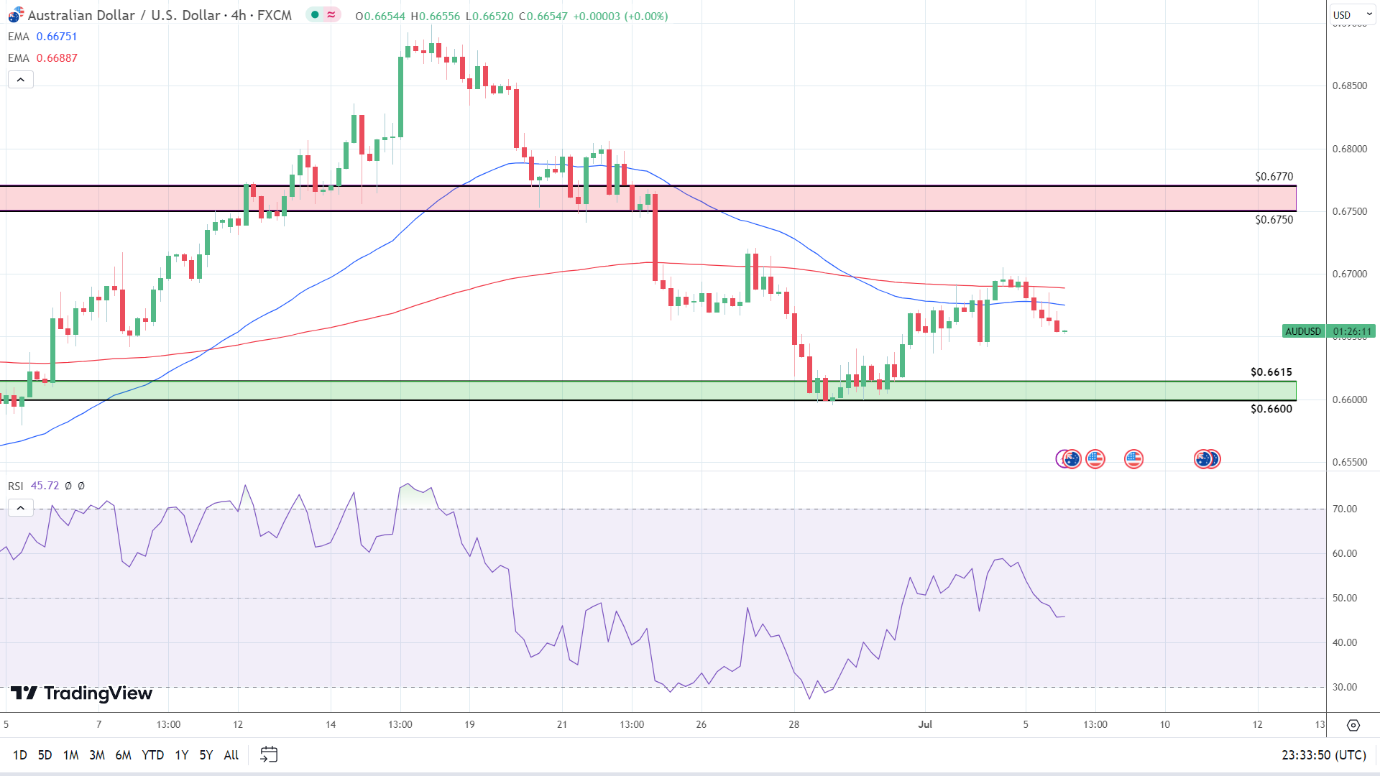Screen dimensions: 1380x776
Task: Open the Australian Dollar / U.S. Dollar symbol title
Action: 160,15
